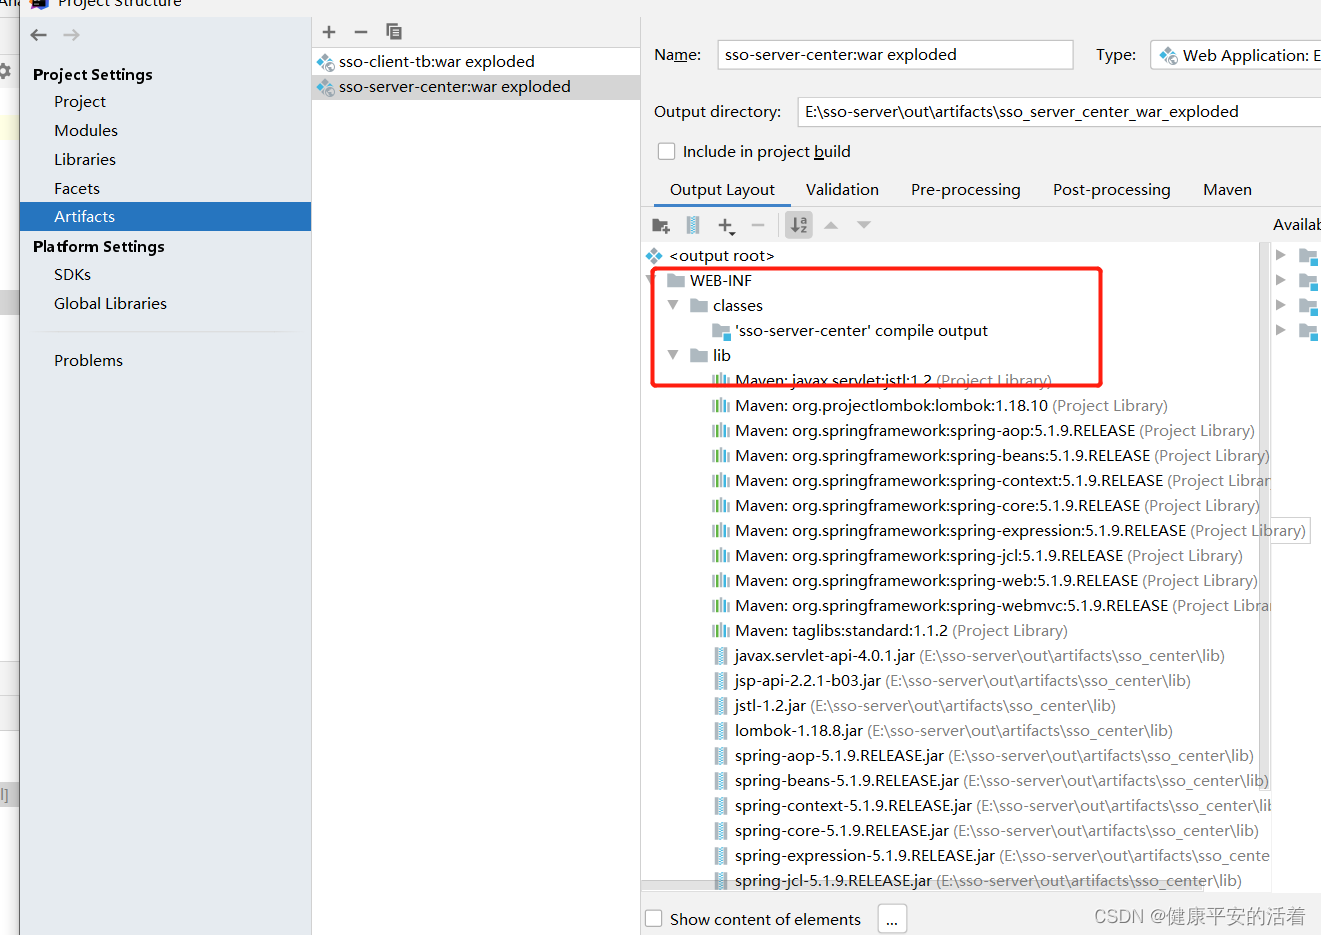1321x935 pixels.
Task: Select the sso-client-tb:war exploded artifact
Action: [476, 61]
